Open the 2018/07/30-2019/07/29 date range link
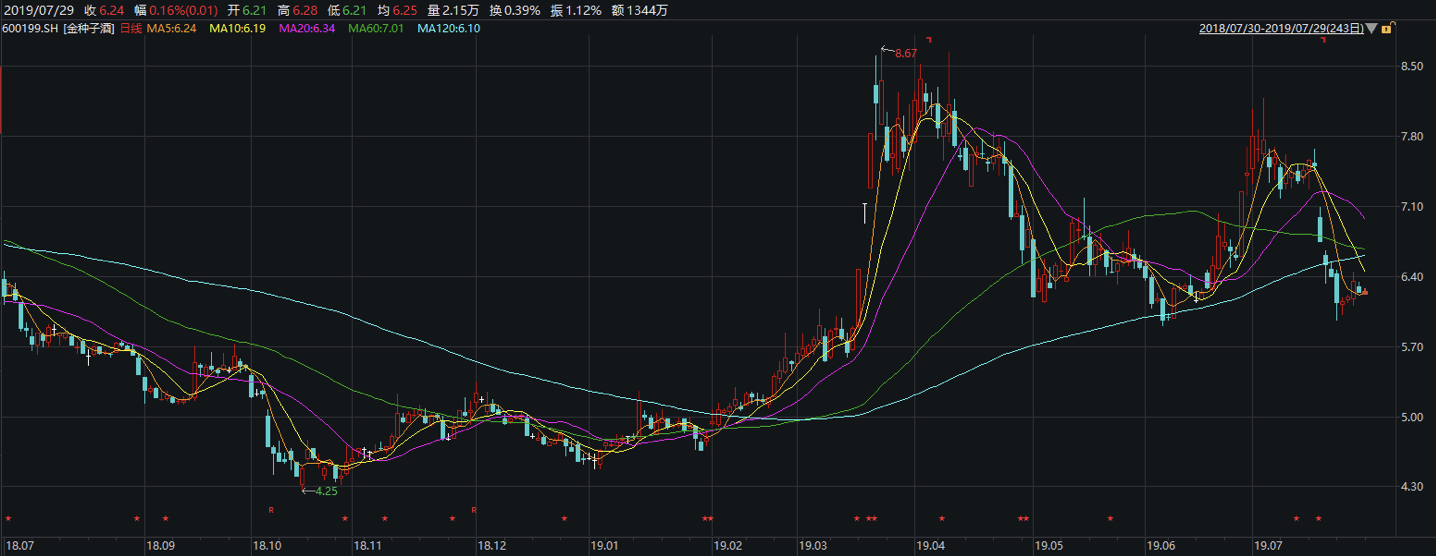Viewport: 1436px width, 556px height. (1282, 29)
